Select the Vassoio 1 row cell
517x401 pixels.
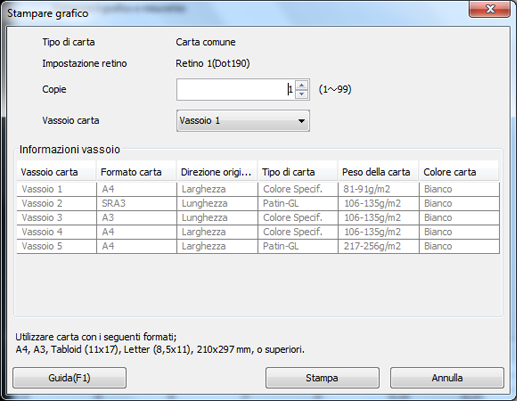pos(56,189)
